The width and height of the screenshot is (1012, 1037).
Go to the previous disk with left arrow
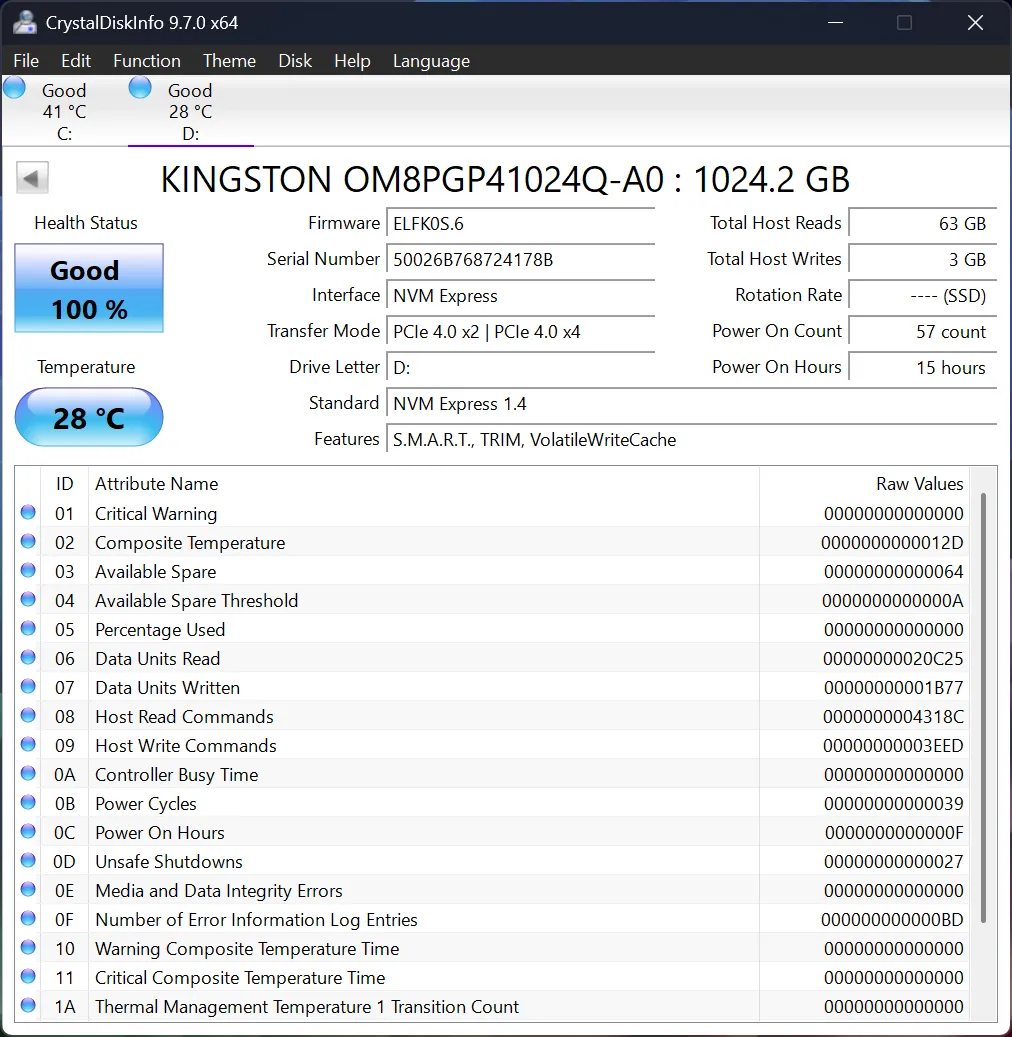pyautogui.click(x=32, y=178)
